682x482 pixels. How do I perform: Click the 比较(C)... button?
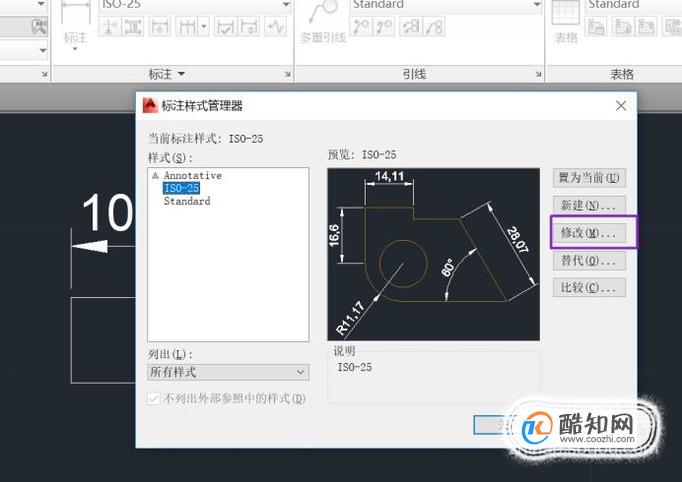tap(589, 288)
